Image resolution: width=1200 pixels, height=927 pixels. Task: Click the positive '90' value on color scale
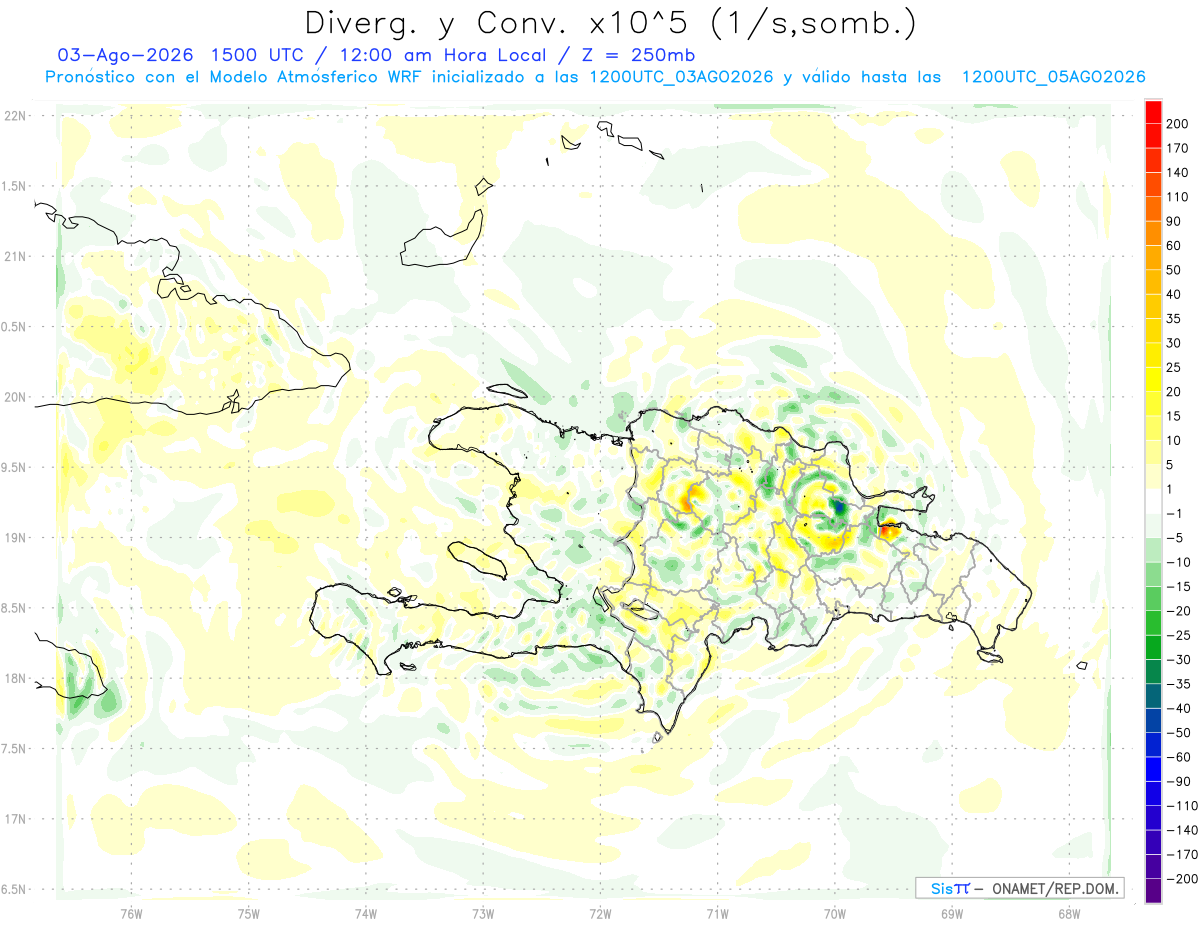tap(1174, 221)
